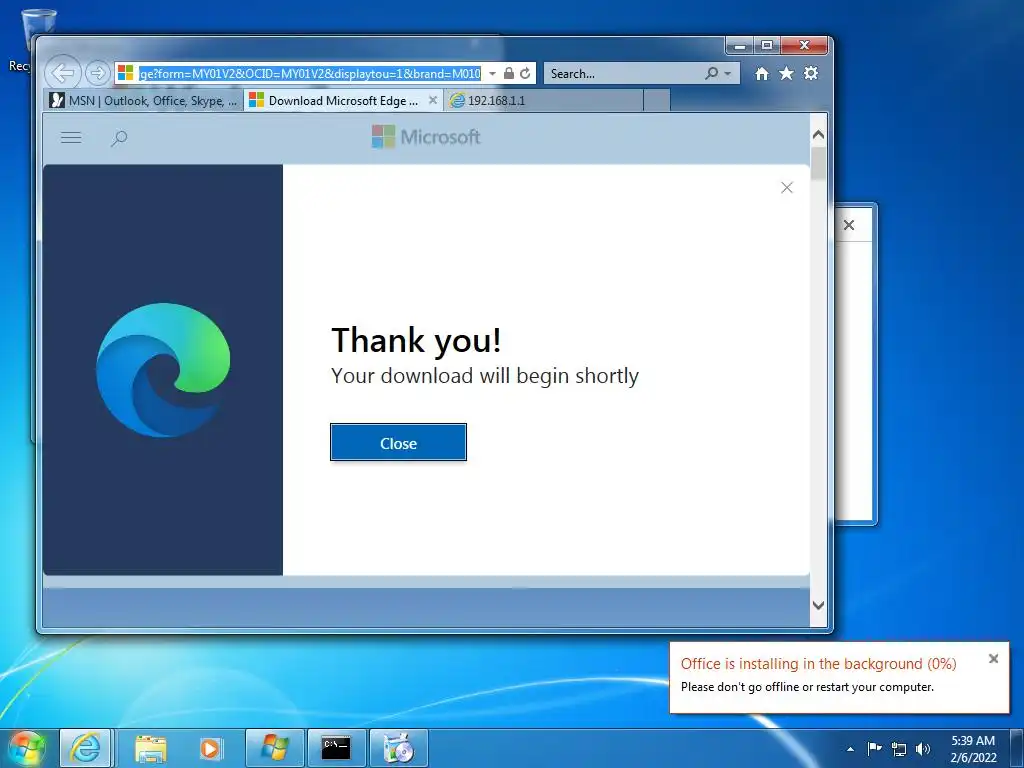Open a new tab with the blank tab button

[657, 101]
